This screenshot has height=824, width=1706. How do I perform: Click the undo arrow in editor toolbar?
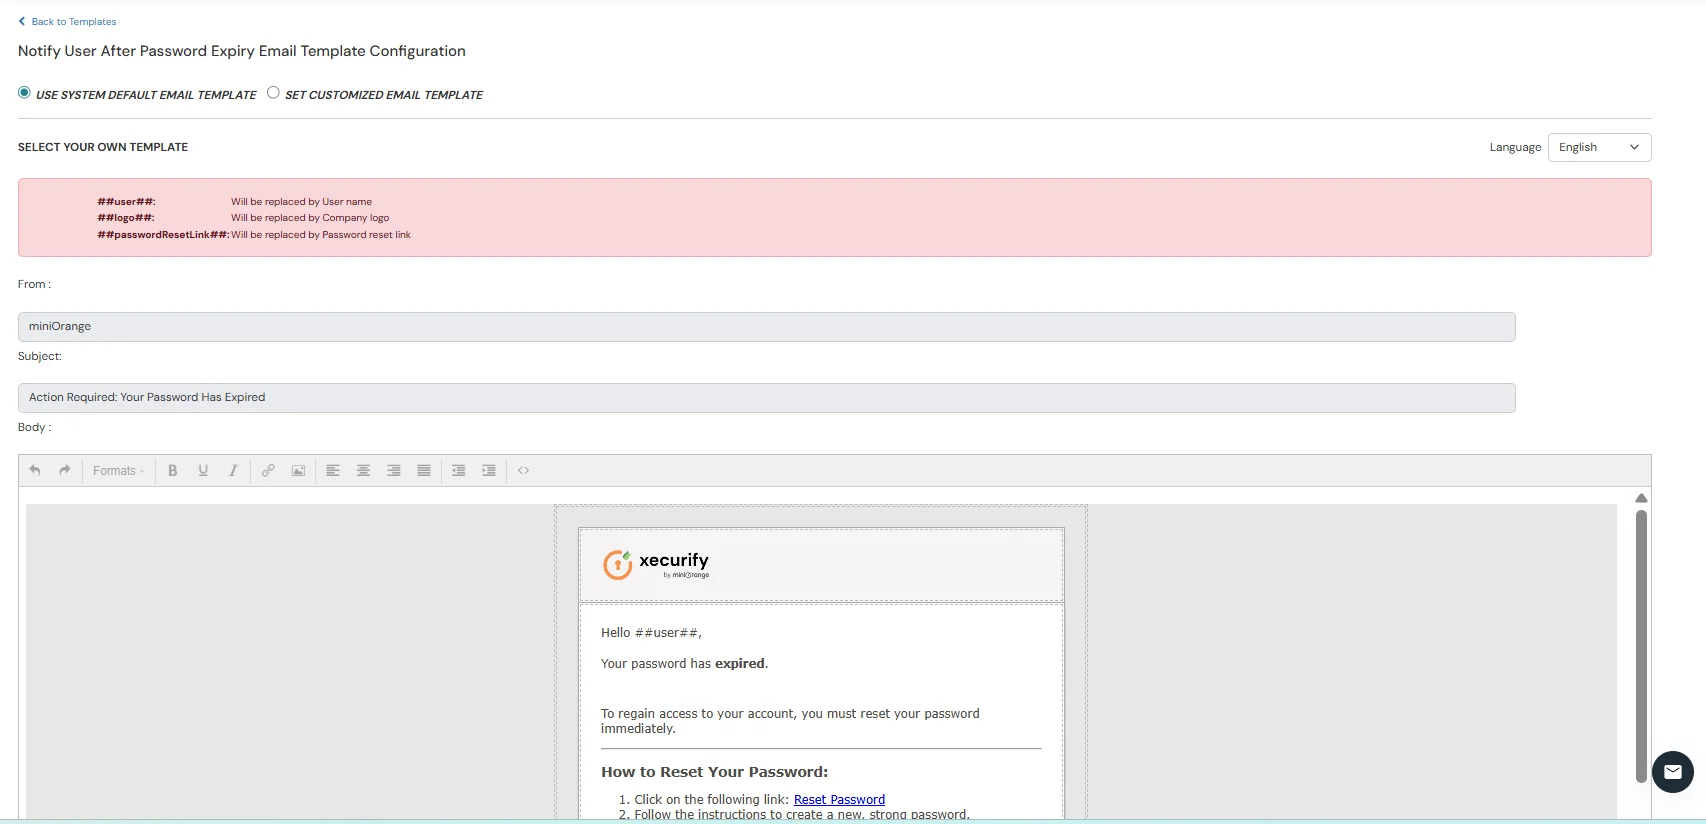(35, 470)
